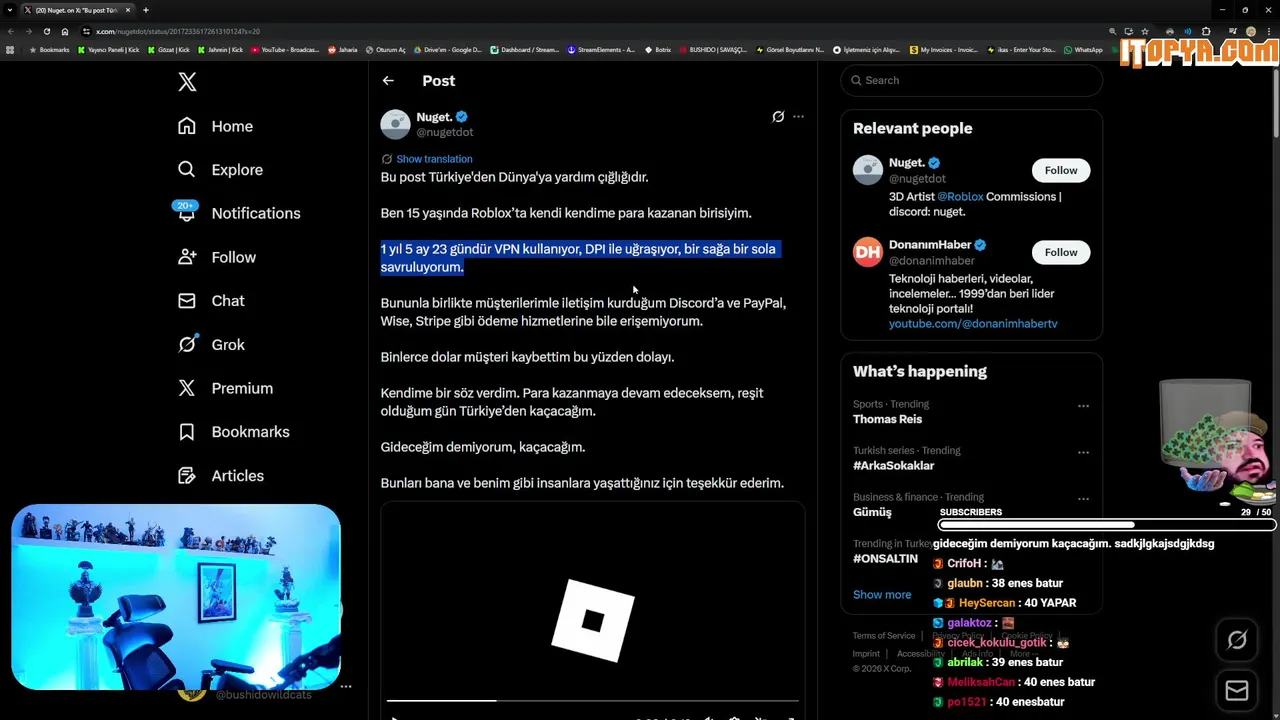Reload the page with browser refresh button
Screen dimensions: 1280x720
coord(46,31)
